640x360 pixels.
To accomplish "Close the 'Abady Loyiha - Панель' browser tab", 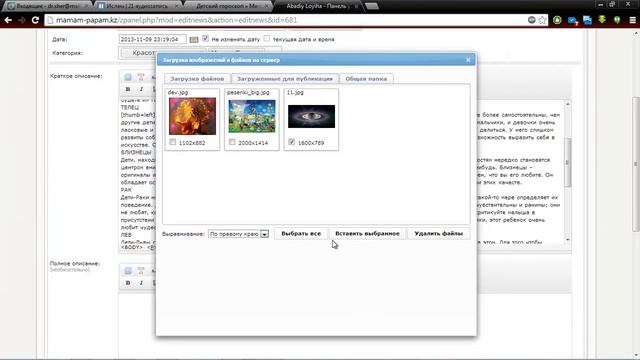I will tap(356, 6).
